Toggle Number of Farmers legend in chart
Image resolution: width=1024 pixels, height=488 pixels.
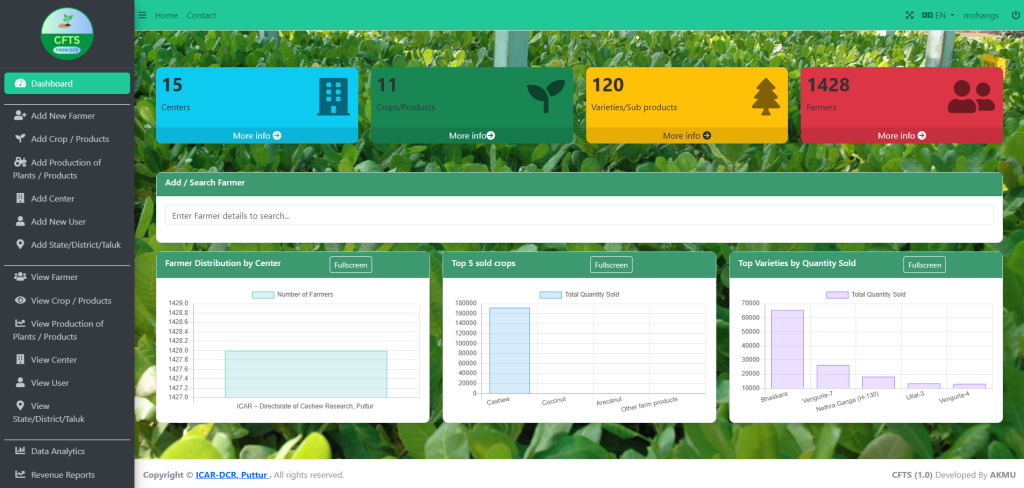click(293, 295)
